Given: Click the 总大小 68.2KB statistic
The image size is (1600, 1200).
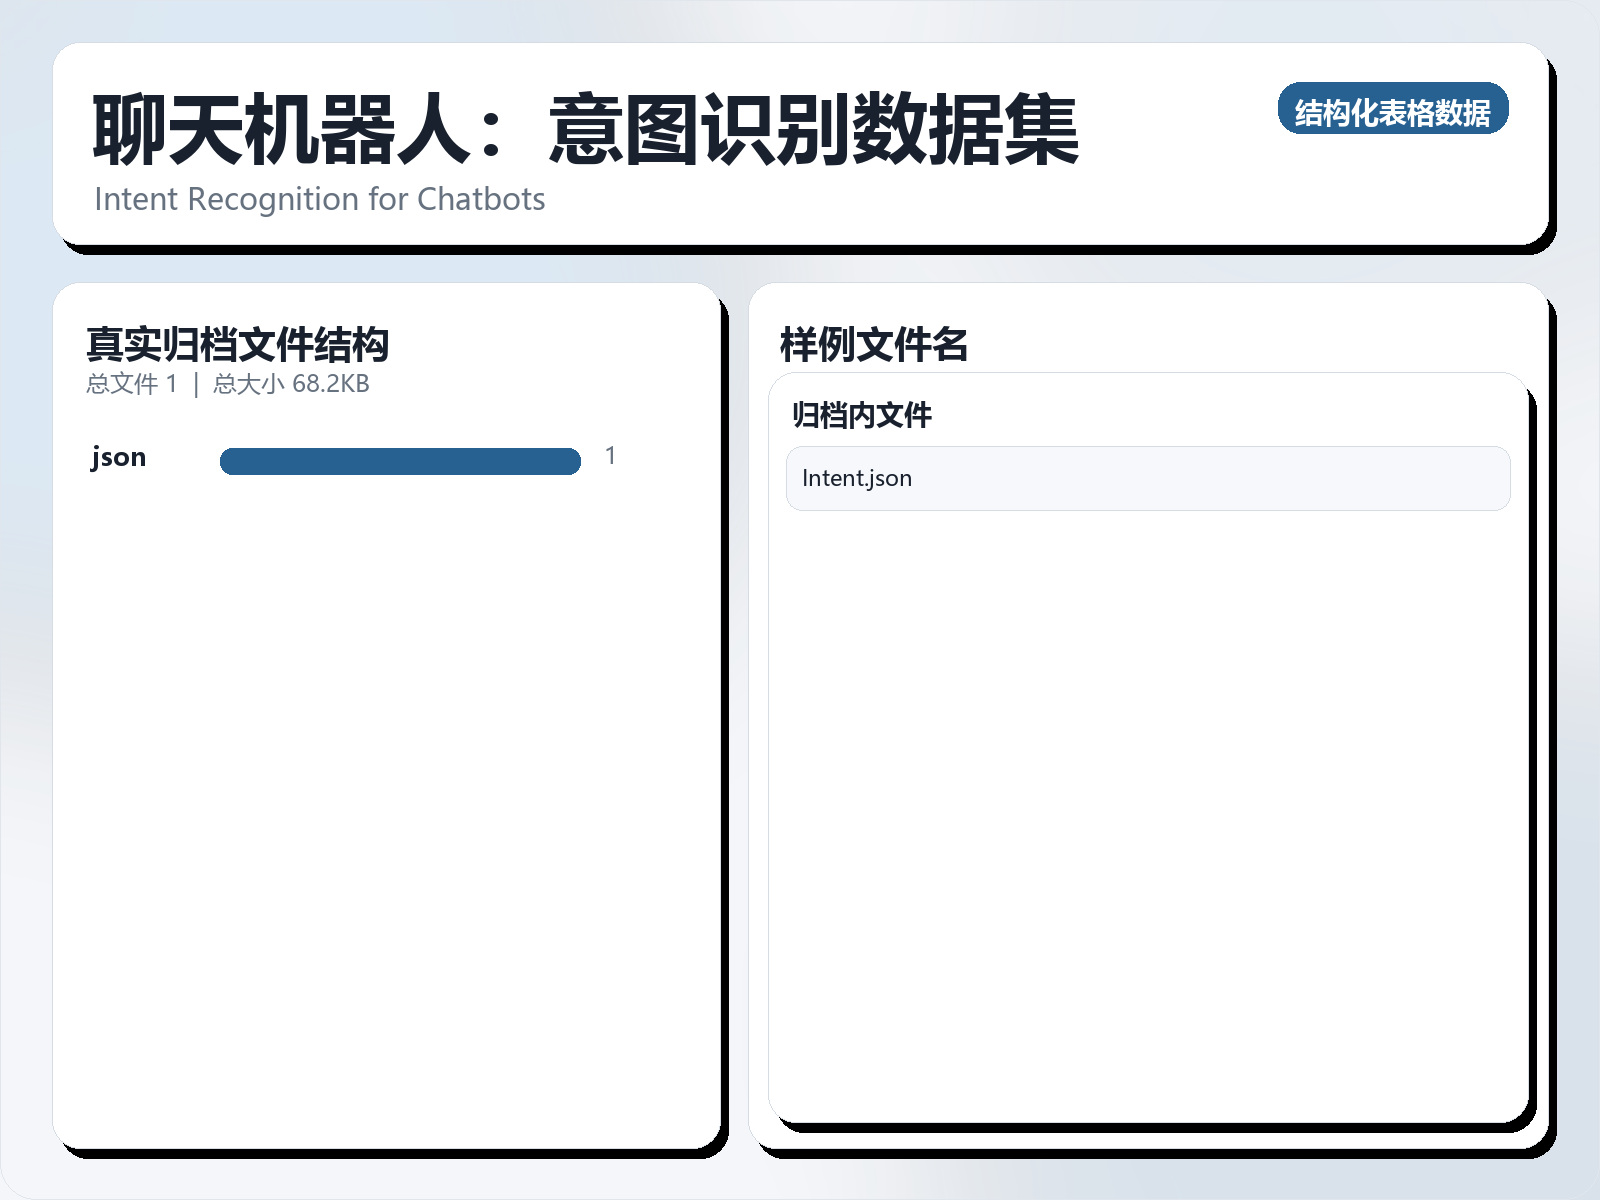Looking at the screenshot, I should pos(290,382).
